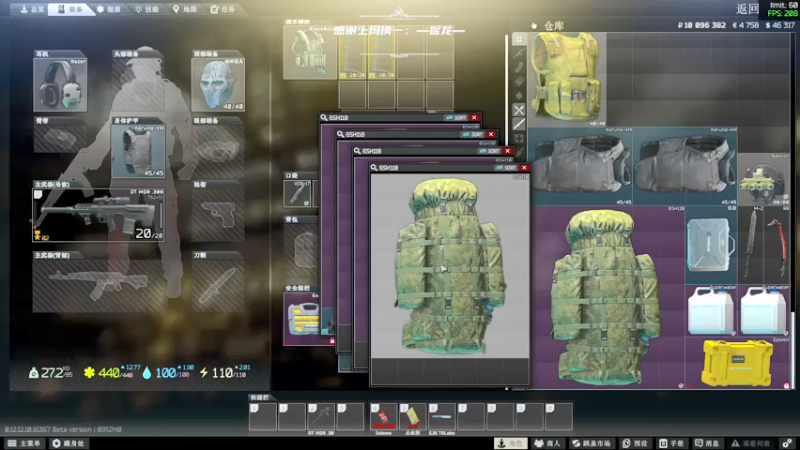Select the M-2 sword in stash
800x450 pixels.
(751, 245)
